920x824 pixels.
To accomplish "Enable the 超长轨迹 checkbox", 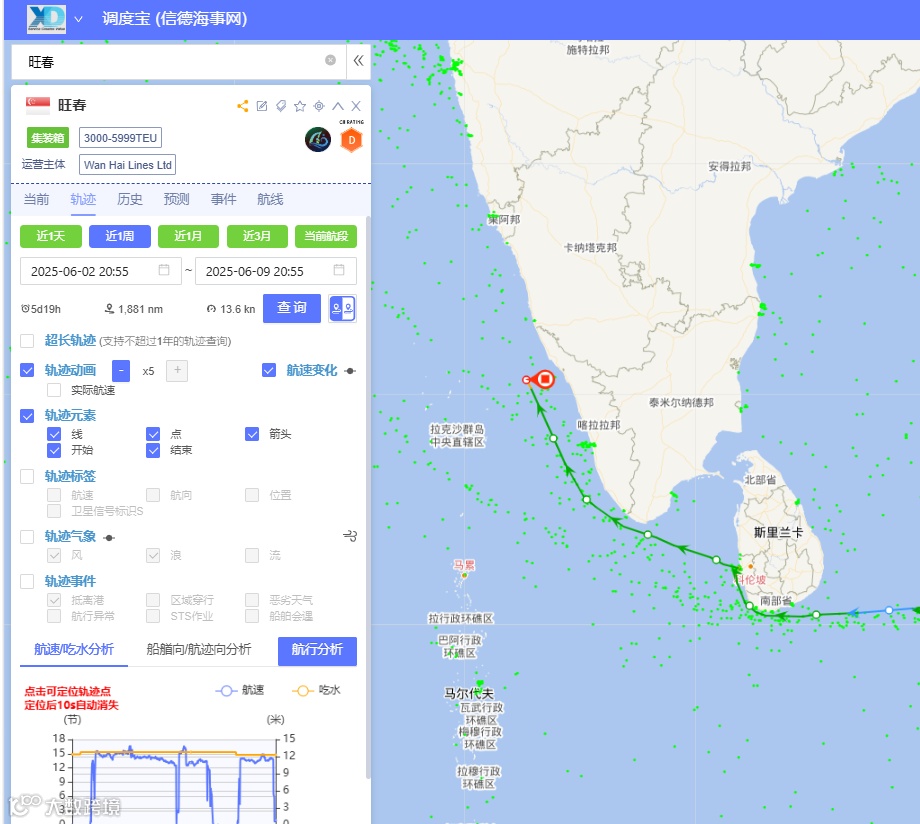I will (27, 341).
